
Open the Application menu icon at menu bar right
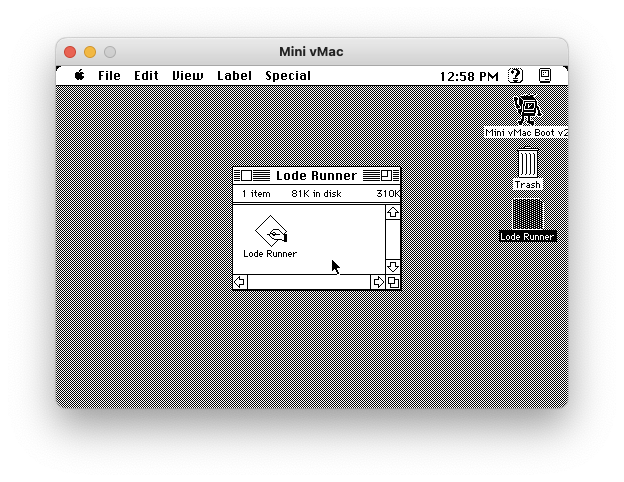coord(545,75)
